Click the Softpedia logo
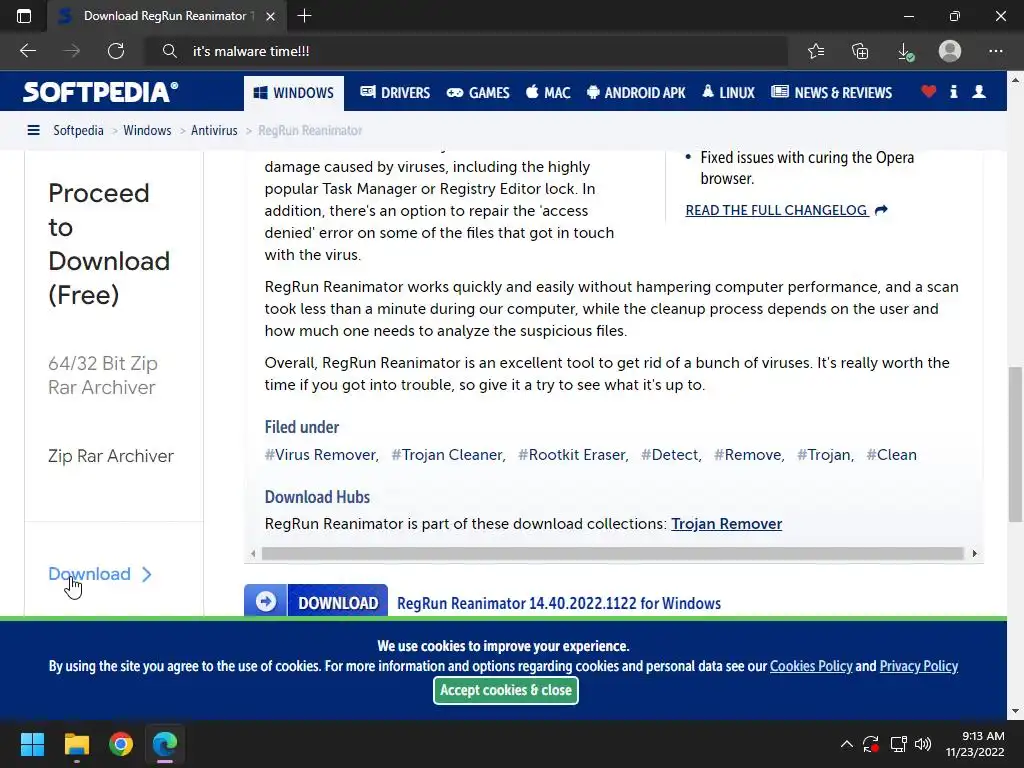This screenshot has height=768, width=1024. pyautogui.click(x=101, y=91)
